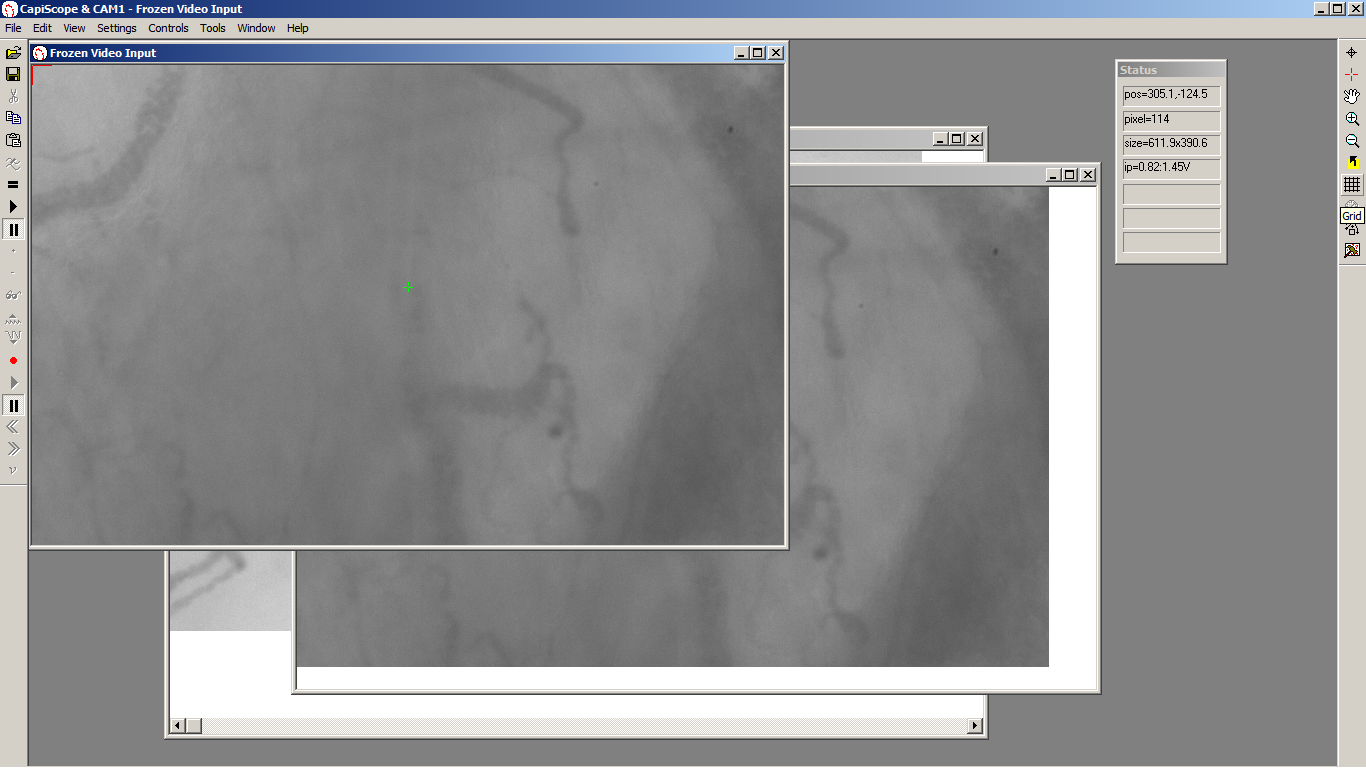Click the Save floppy disk icon
This screenshot has width=1366, height=768.
(13, 74)
